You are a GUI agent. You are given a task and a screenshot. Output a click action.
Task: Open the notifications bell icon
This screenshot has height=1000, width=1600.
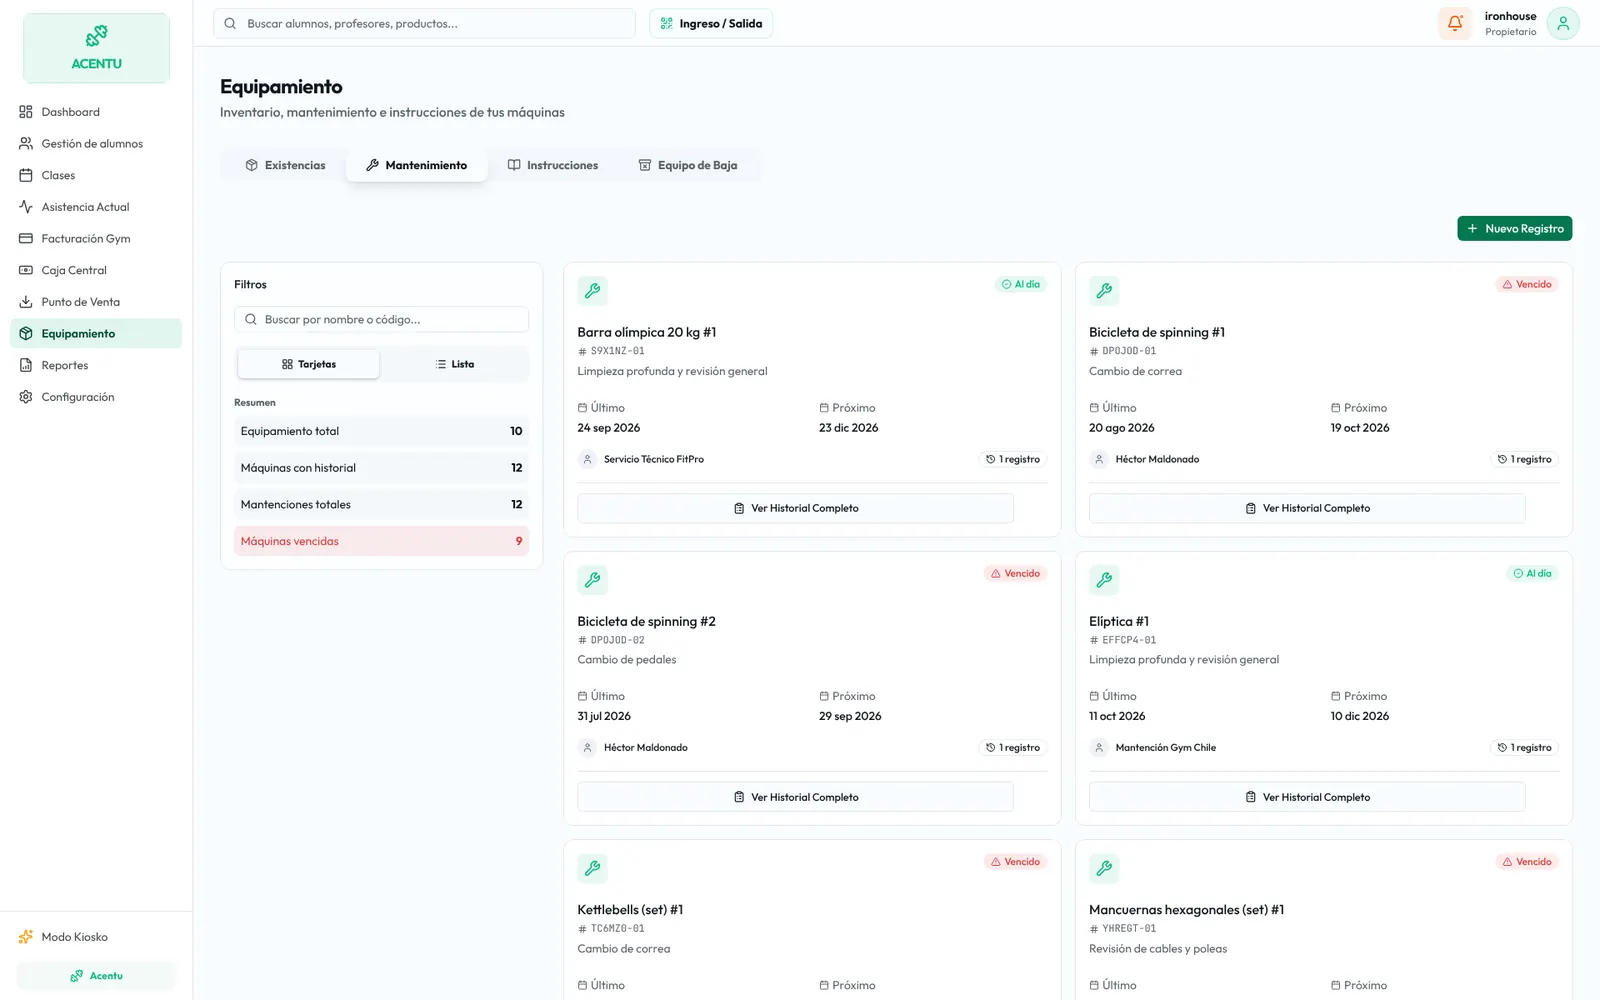point(1455,23)
